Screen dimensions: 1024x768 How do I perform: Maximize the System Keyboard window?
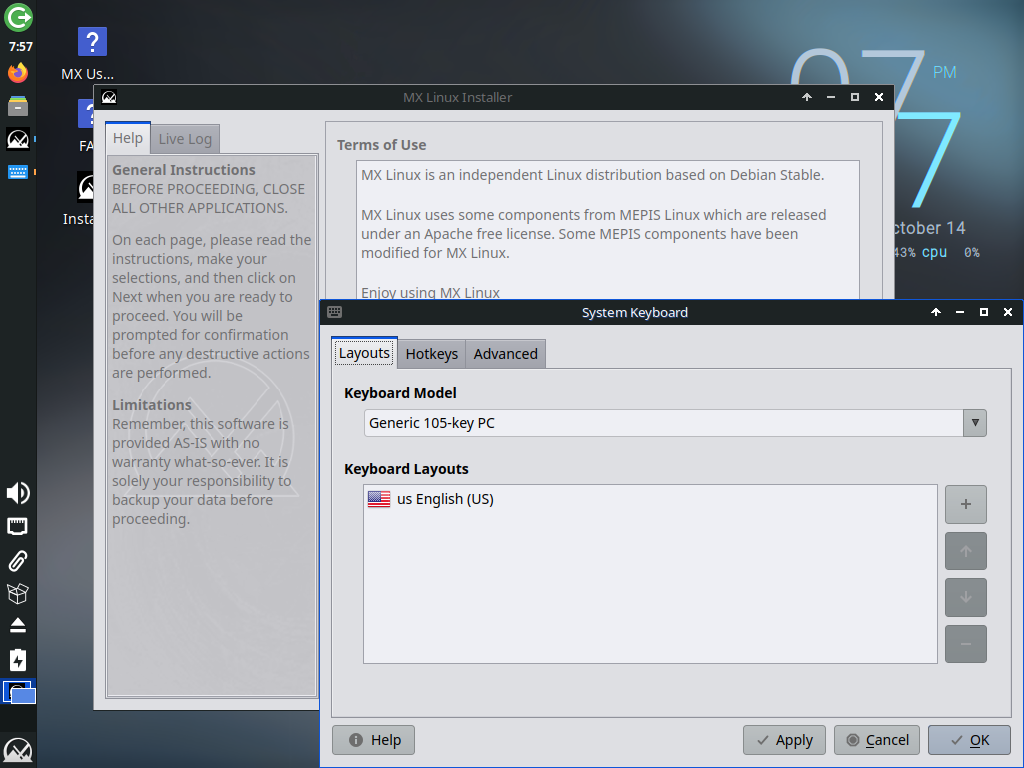click(984, 312)
